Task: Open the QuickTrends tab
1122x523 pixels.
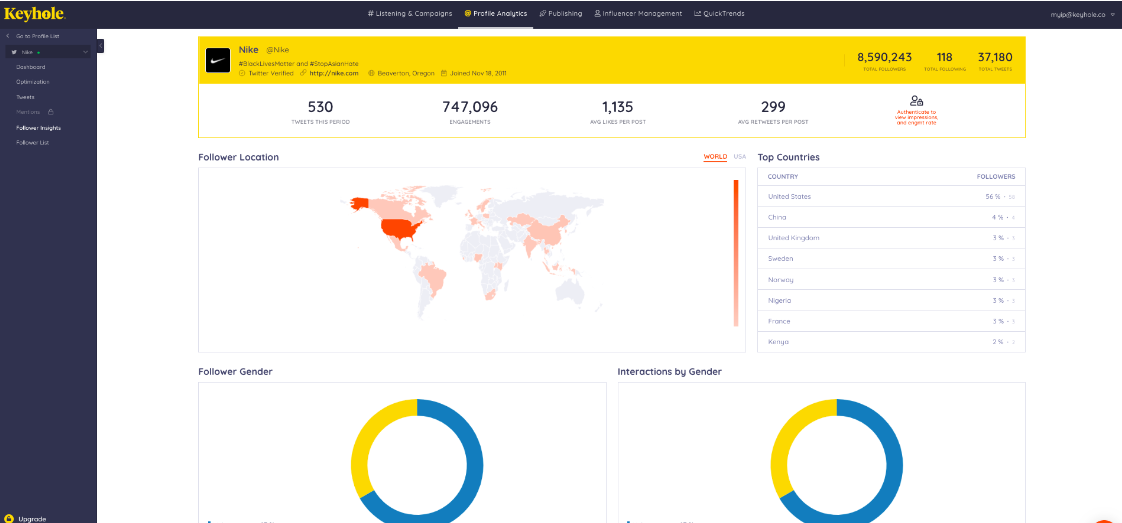Action: coord(719,14)
